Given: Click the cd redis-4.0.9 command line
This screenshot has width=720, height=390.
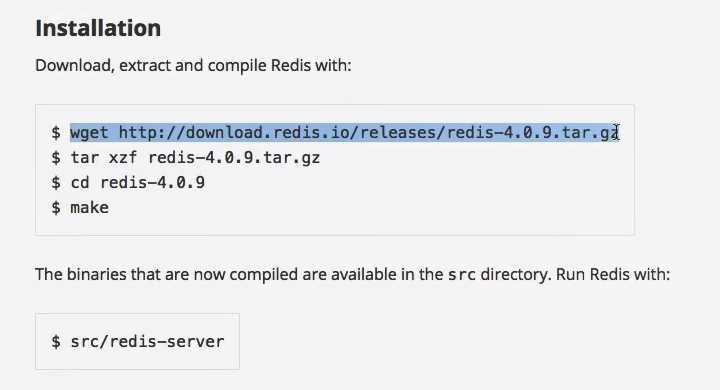Looking at the screenshot, I should 138,182.
